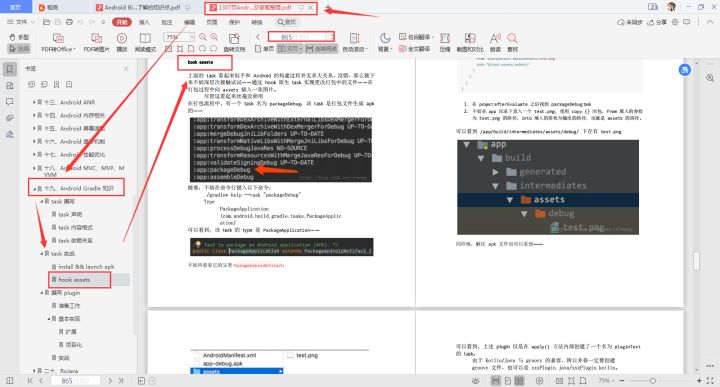Open the Comments sidebar icon
The width and height of the screenshot is (720, 387).
(x=10, y=102)
